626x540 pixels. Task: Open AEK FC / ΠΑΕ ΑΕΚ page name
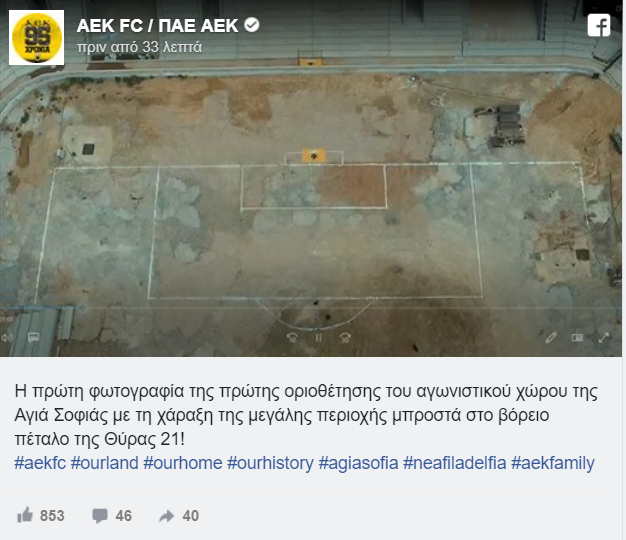point(157,26)
